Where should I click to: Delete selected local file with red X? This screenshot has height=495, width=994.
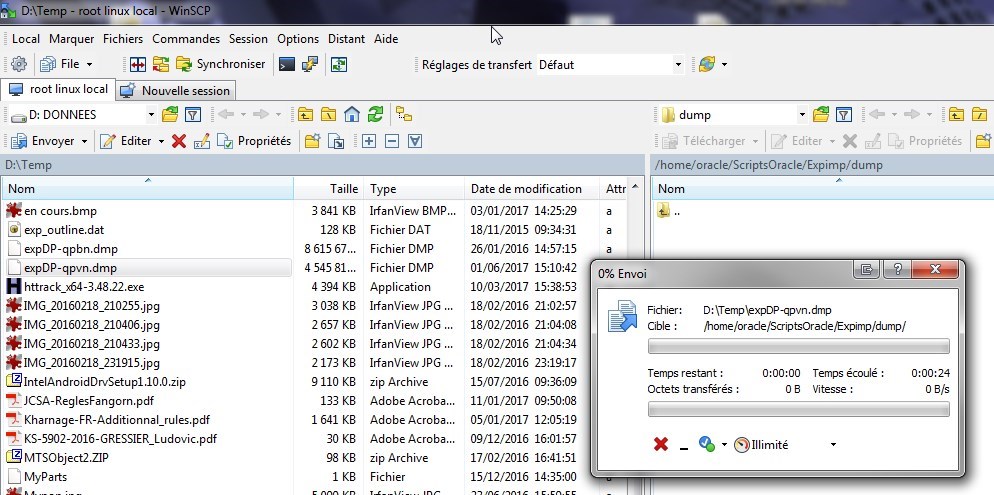(179, 141)
